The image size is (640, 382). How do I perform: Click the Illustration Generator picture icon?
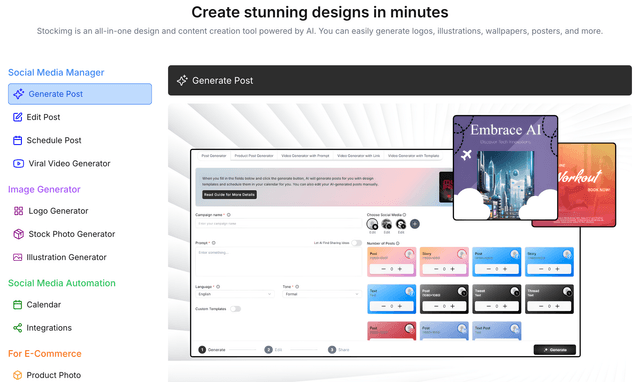18,258
